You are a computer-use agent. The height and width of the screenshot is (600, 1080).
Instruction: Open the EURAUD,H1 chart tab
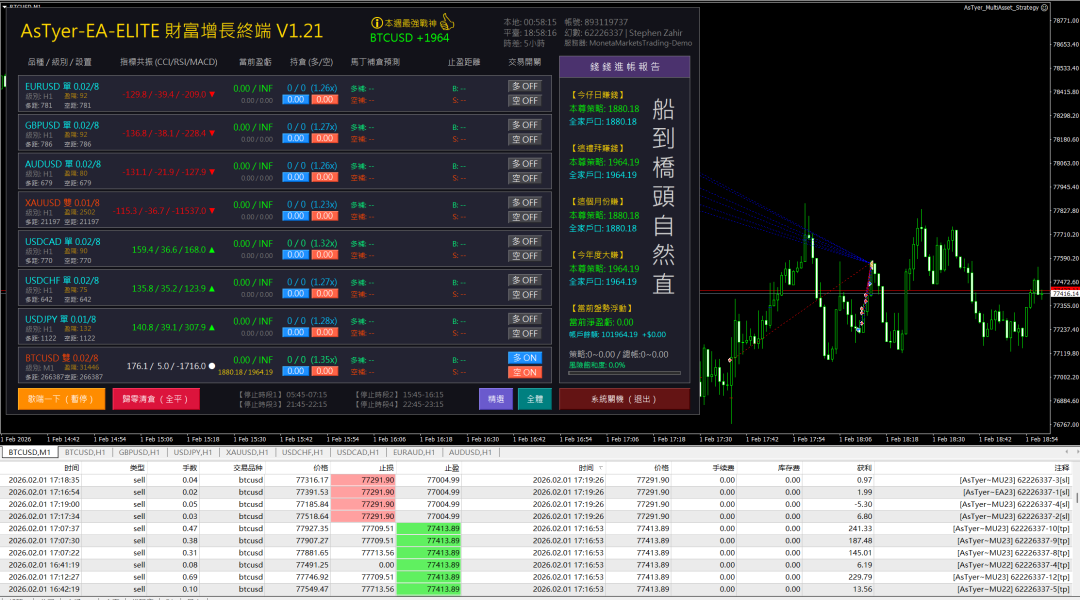coord(413,453)
